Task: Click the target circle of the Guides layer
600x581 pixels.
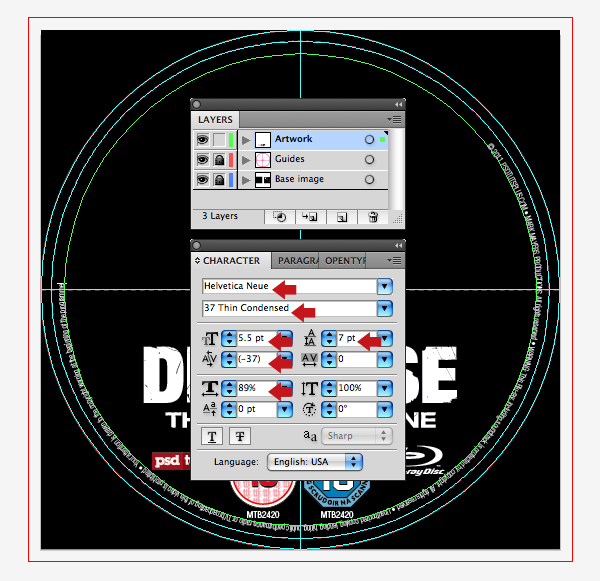Action: [x=369, y=160]
